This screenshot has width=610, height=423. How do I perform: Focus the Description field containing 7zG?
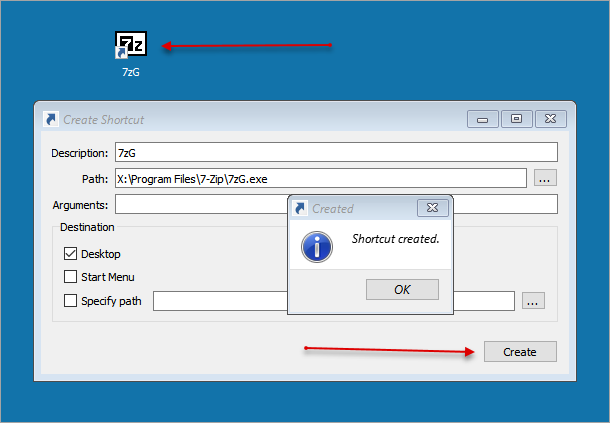click(x=336, y=152)
